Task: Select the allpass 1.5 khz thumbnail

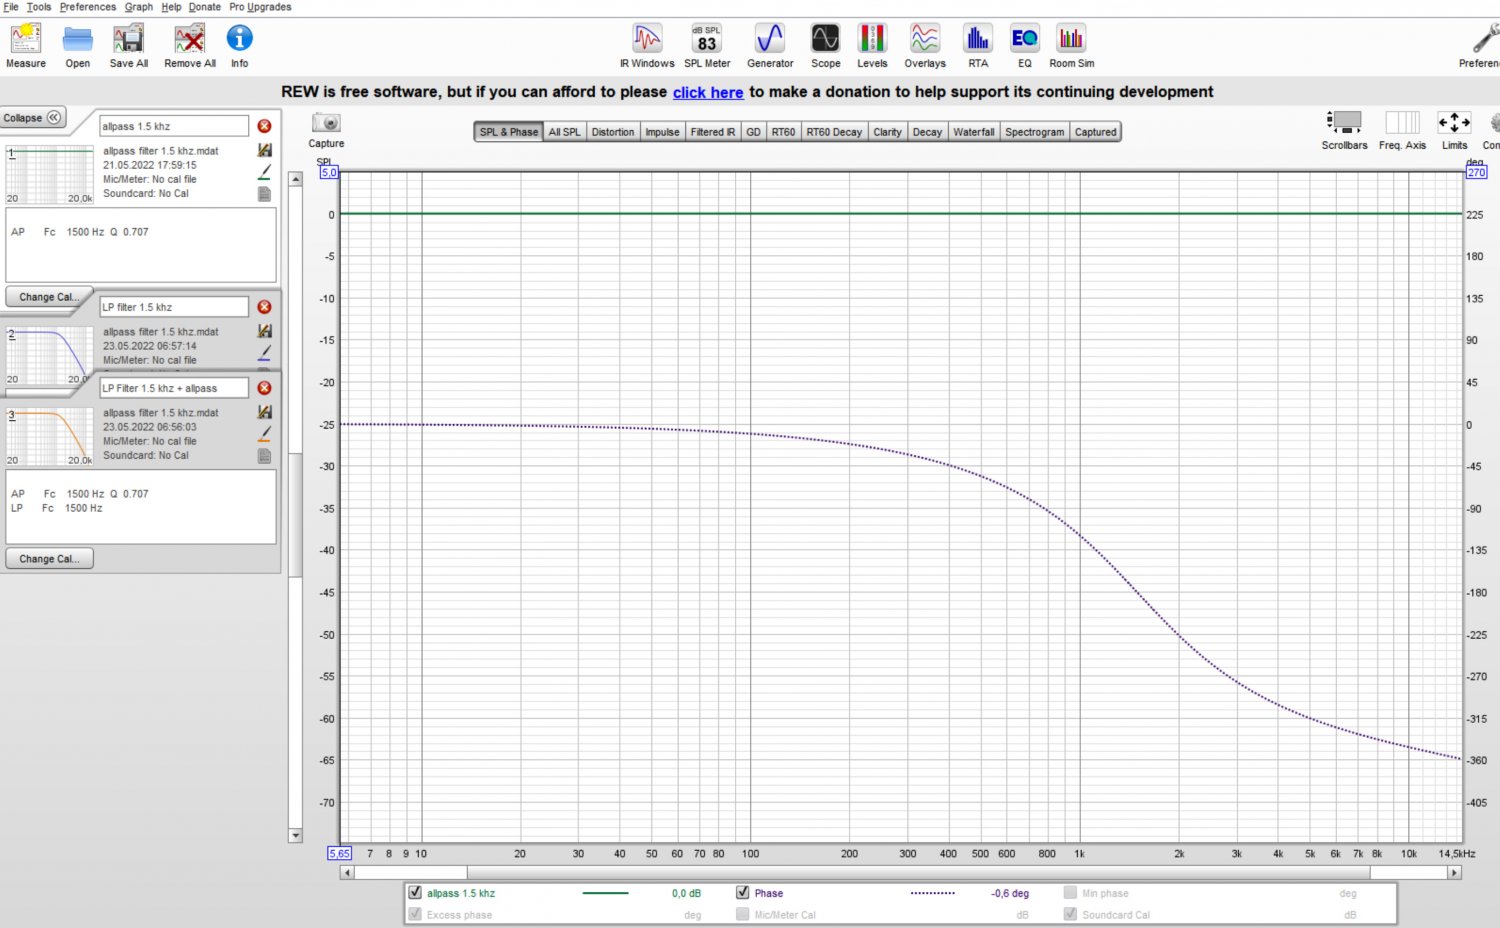Action: (x=49, y=175)
